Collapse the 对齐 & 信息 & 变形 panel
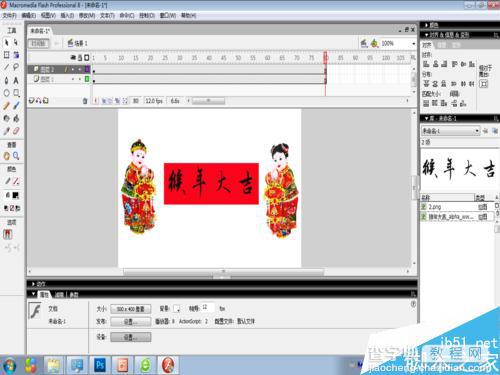Viewport: 500px width, 375px height. [x=426, y=35]
